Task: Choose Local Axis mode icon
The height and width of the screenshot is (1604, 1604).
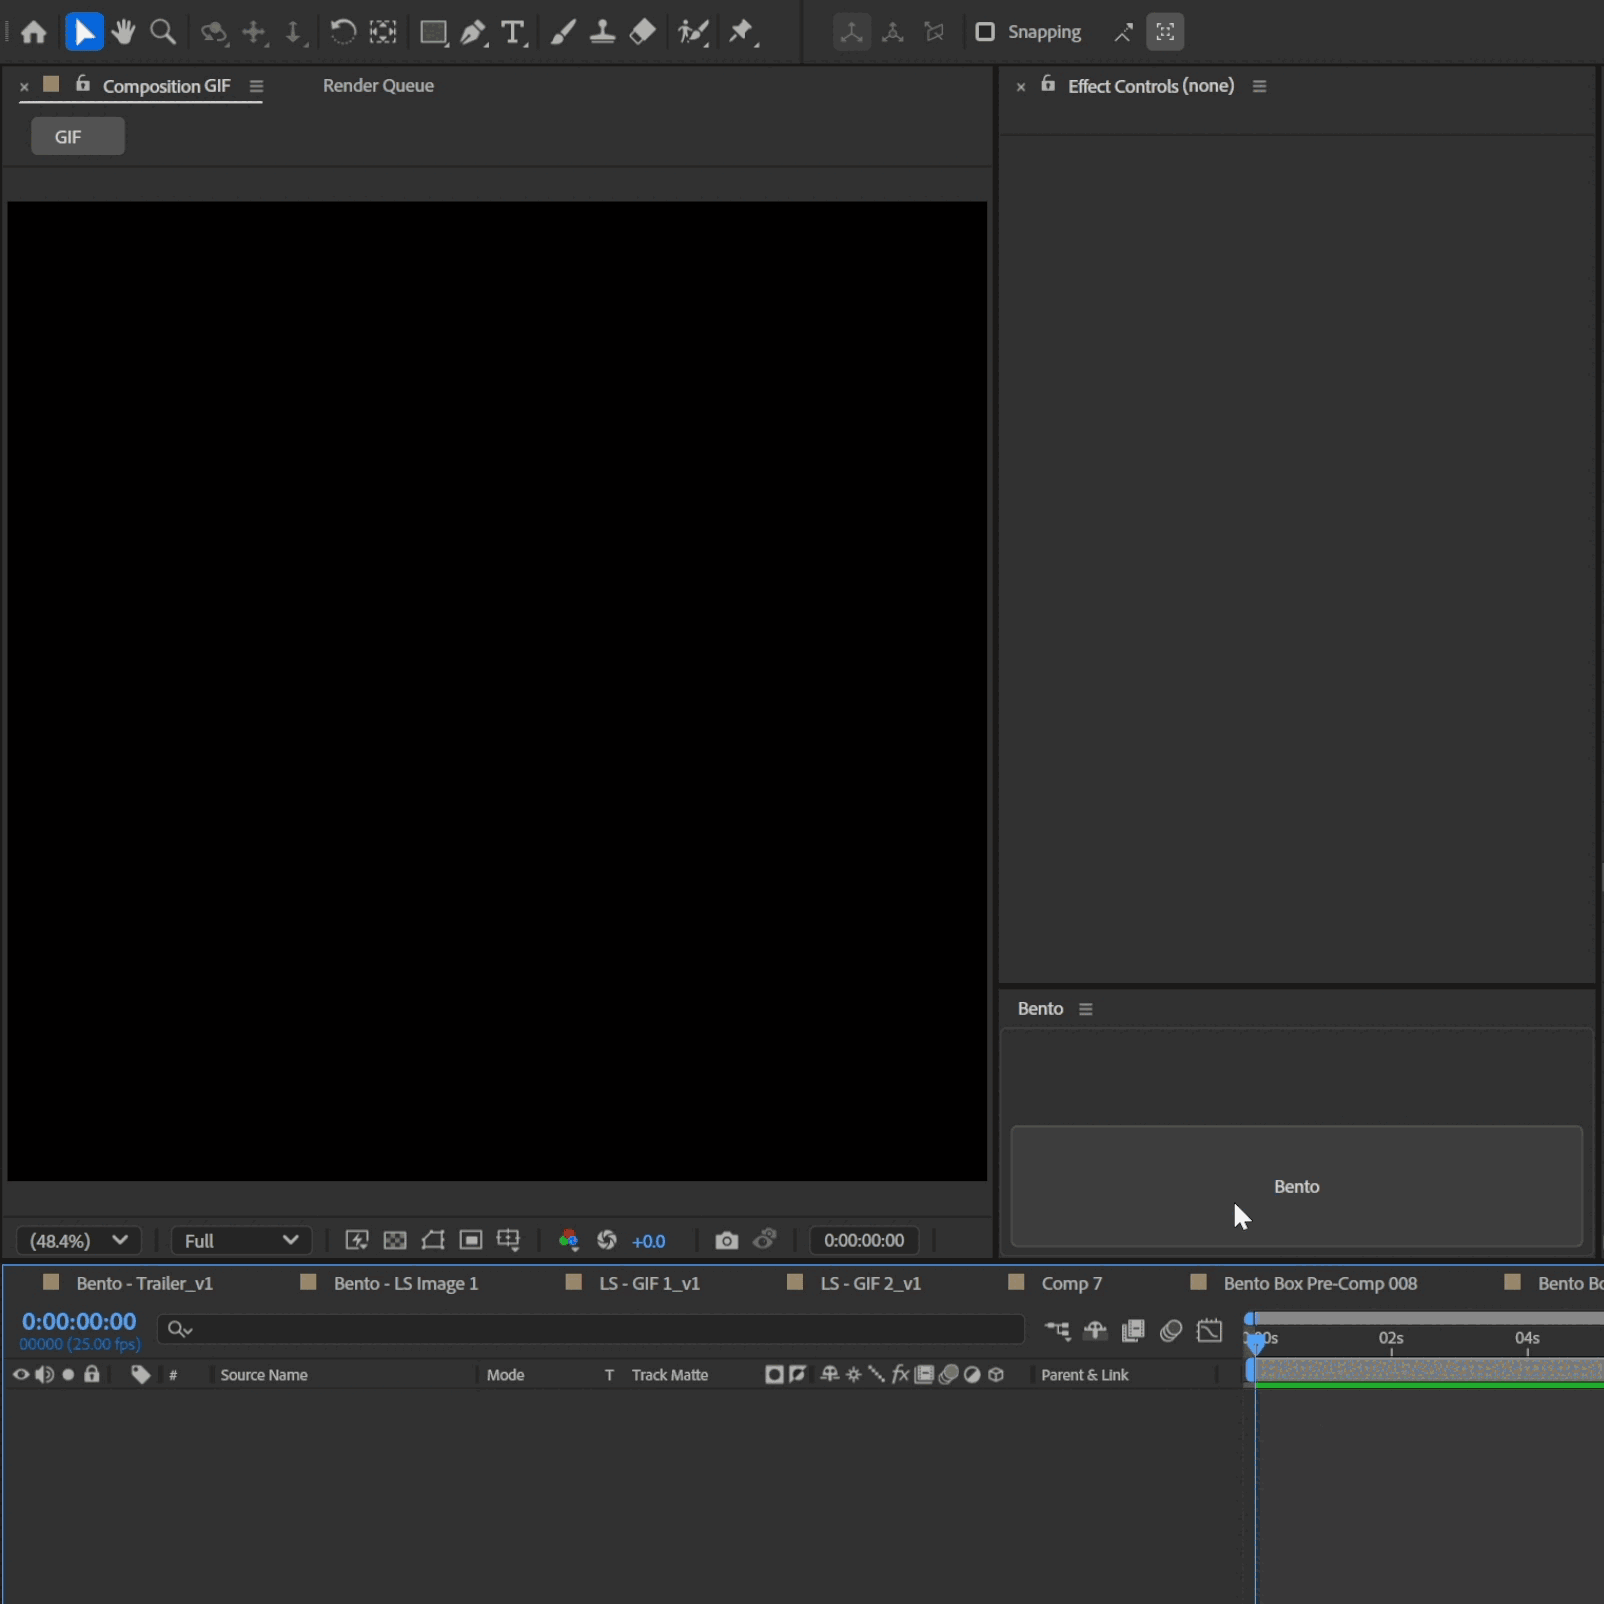Action: point(851,32)
